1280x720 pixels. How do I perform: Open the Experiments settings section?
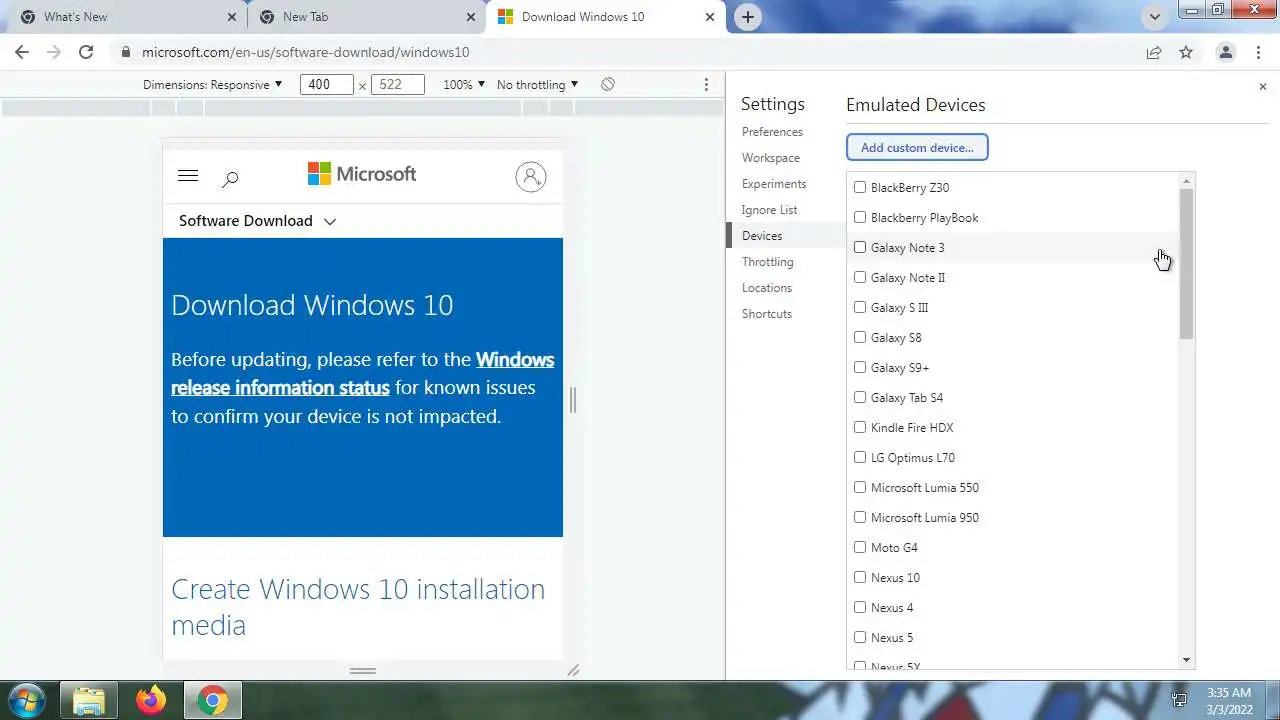coord(774,184)
